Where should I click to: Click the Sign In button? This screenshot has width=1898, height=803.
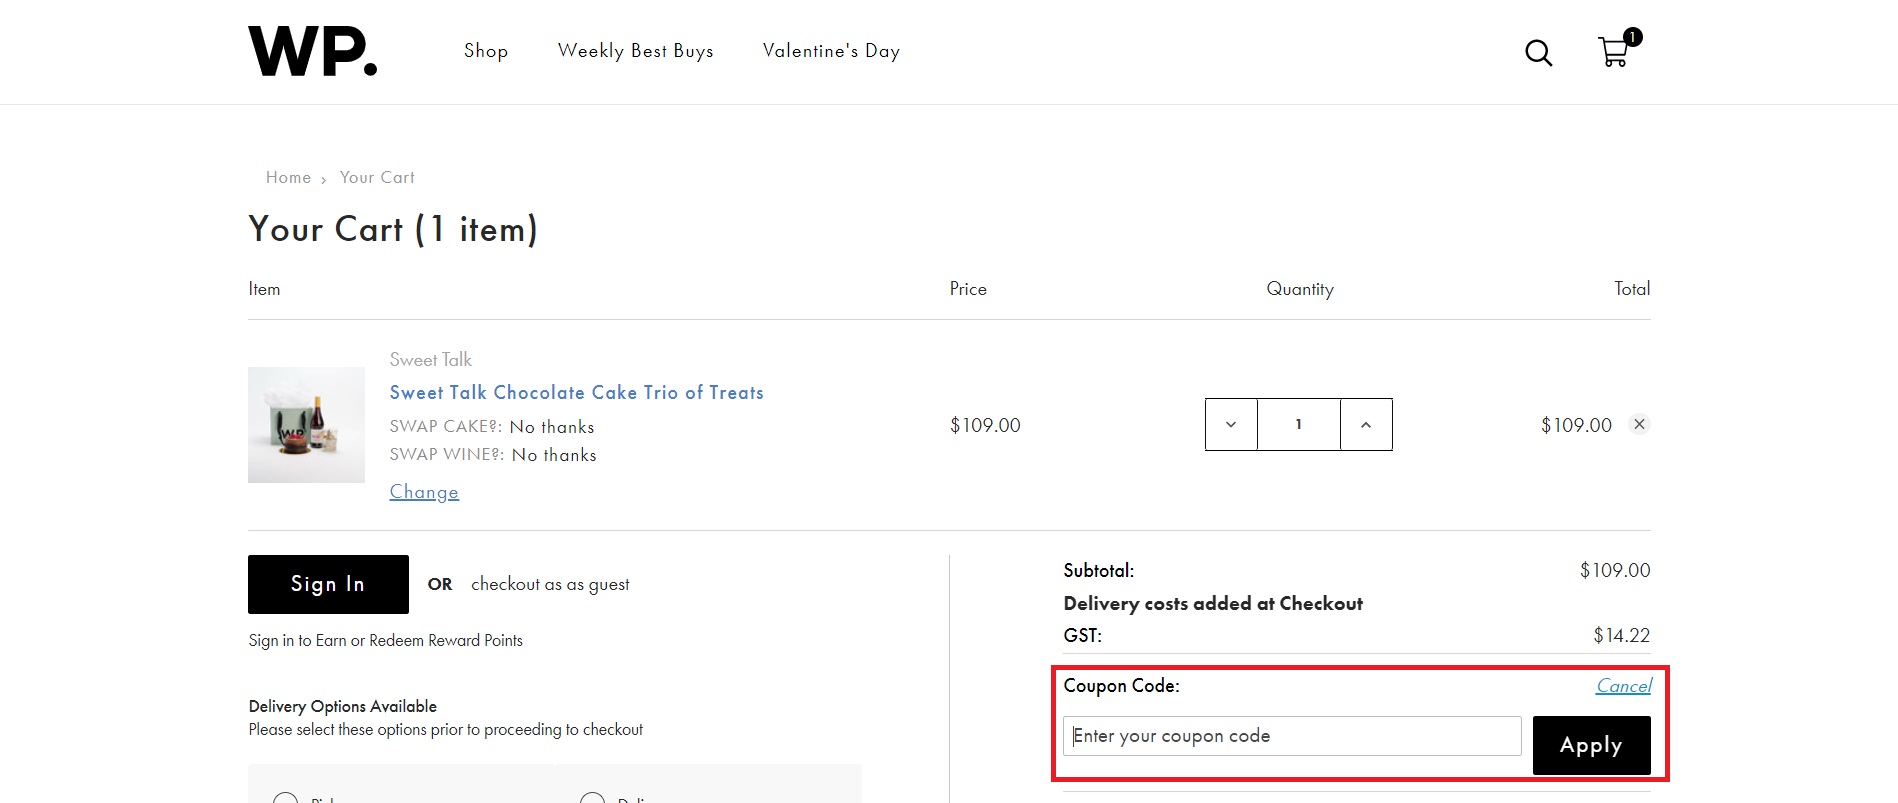[x=327, y=584]
